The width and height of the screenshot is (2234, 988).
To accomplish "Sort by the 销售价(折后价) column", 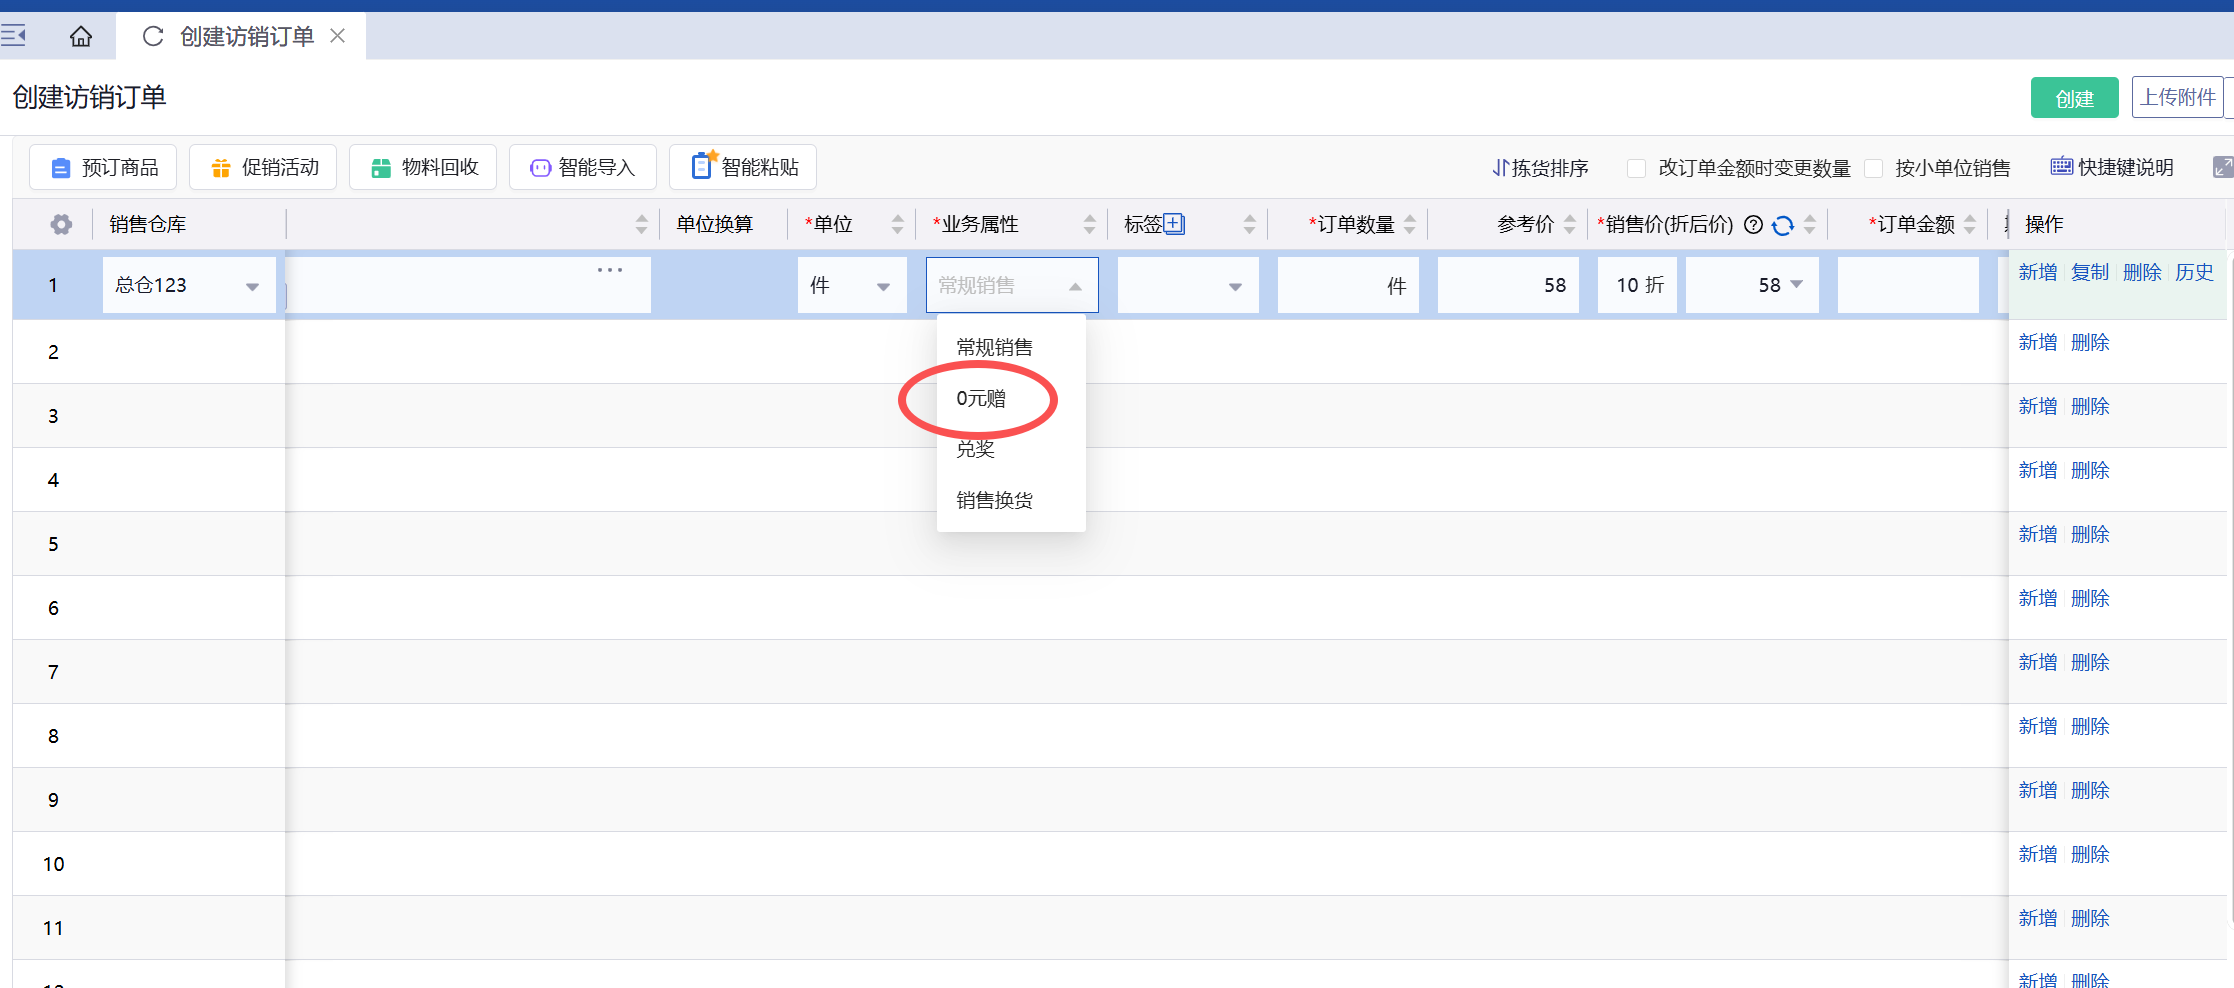I will [x=1809, y=224].
